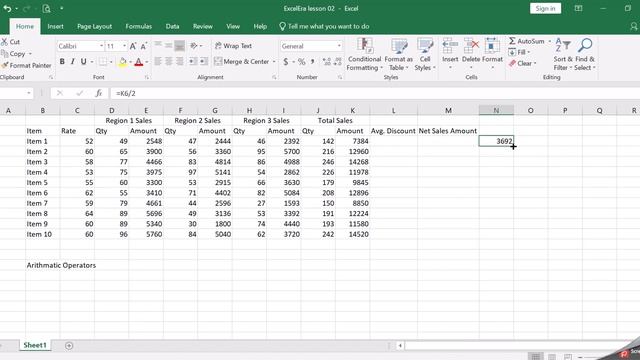
Task: Open the Name Box dropdown arrow
Action: pyautogui.click(x=29, y=93)
